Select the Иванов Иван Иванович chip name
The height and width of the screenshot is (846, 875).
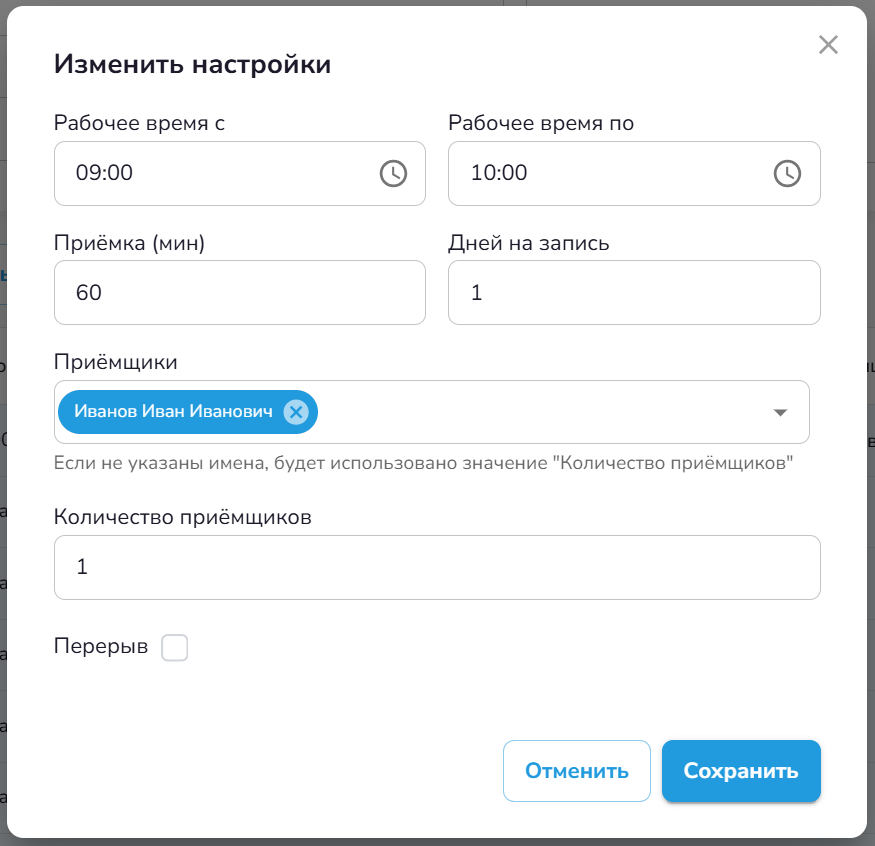coord(173,412)
